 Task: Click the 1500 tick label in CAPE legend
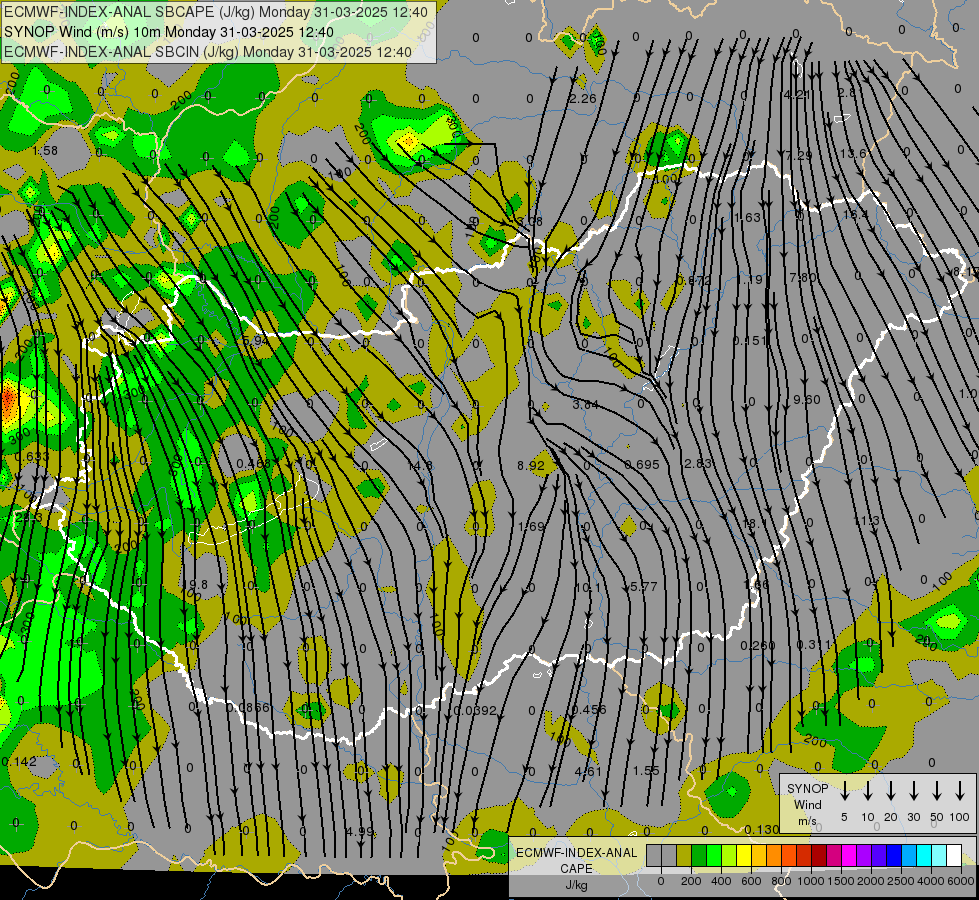[840, 881]
